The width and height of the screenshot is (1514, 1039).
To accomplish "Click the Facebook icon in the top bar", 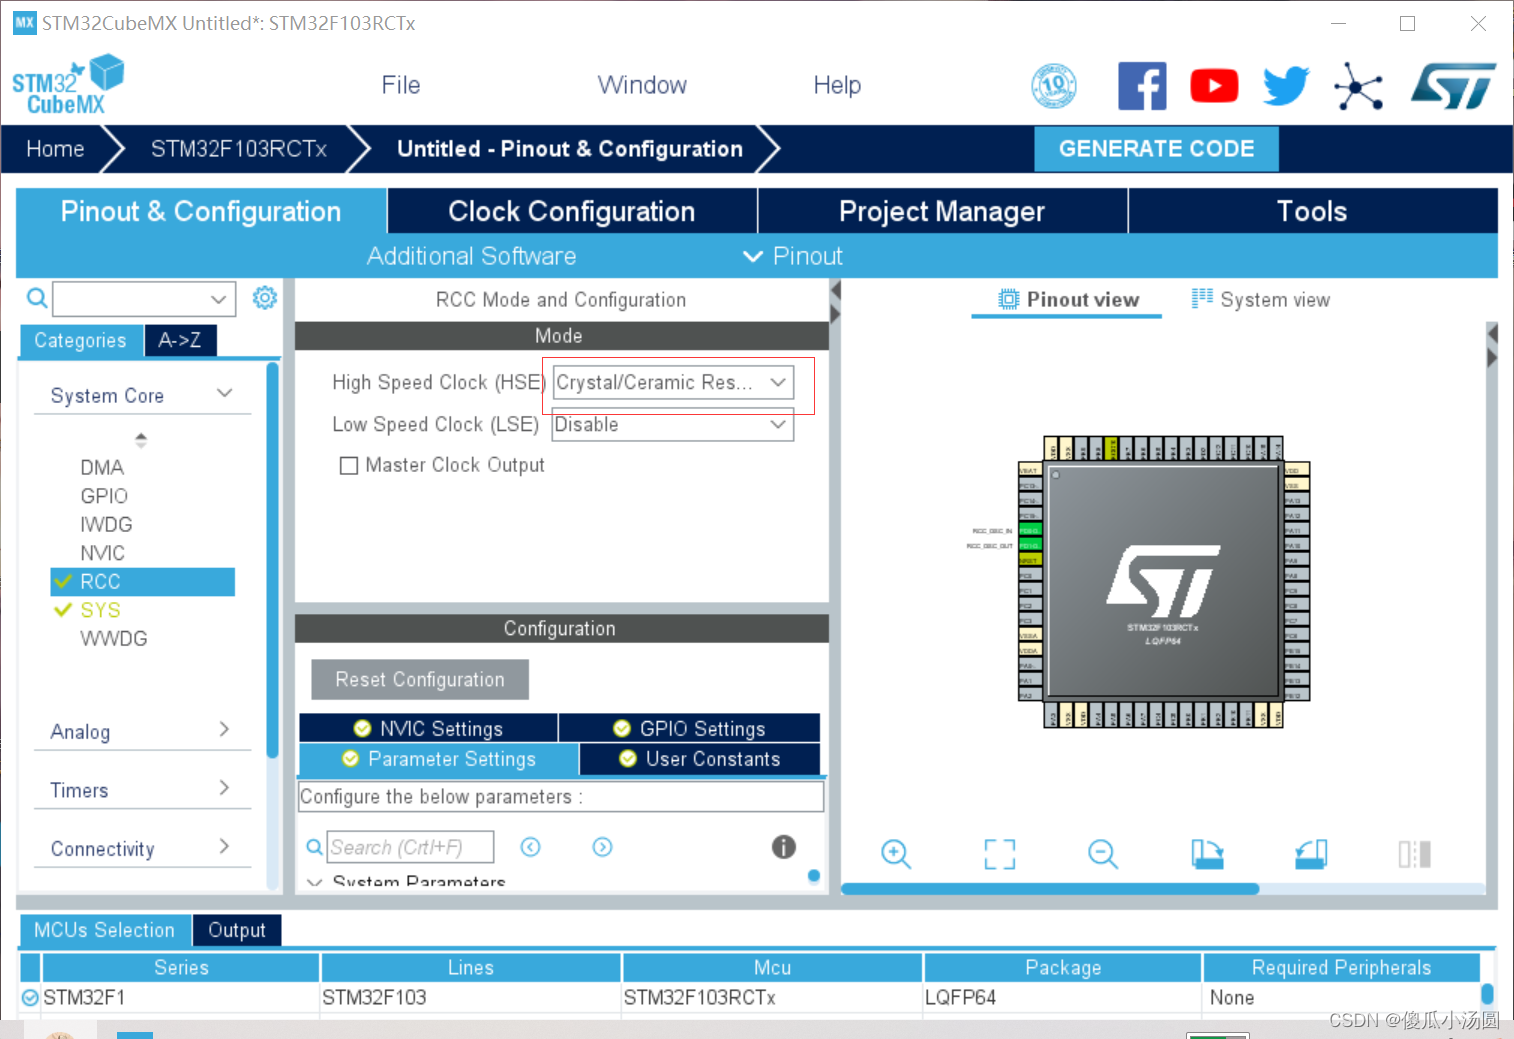I will 1142,86.
